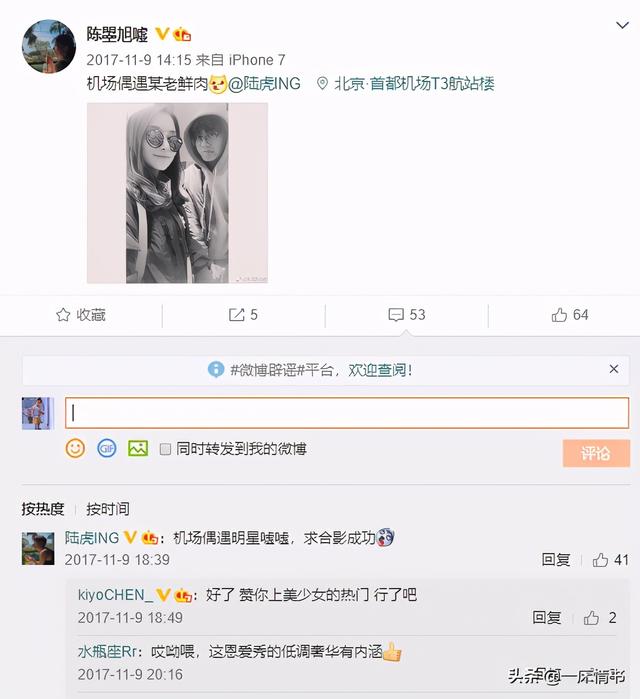This screenshot has width=640, height=699.
Task: Sort comments by 按时间 tab
Action: pyautogui.click(x=108, y=509)
